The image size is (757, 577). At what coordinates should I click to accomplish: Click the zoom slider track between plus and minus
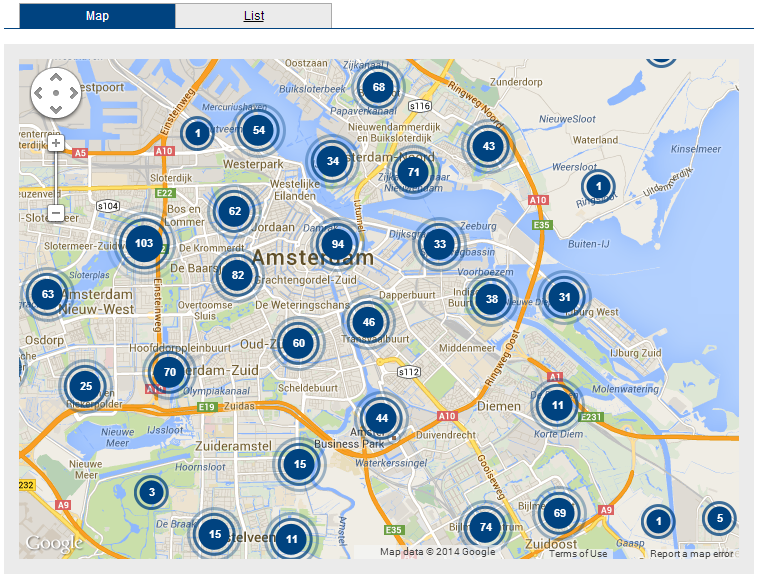point(56,178)
